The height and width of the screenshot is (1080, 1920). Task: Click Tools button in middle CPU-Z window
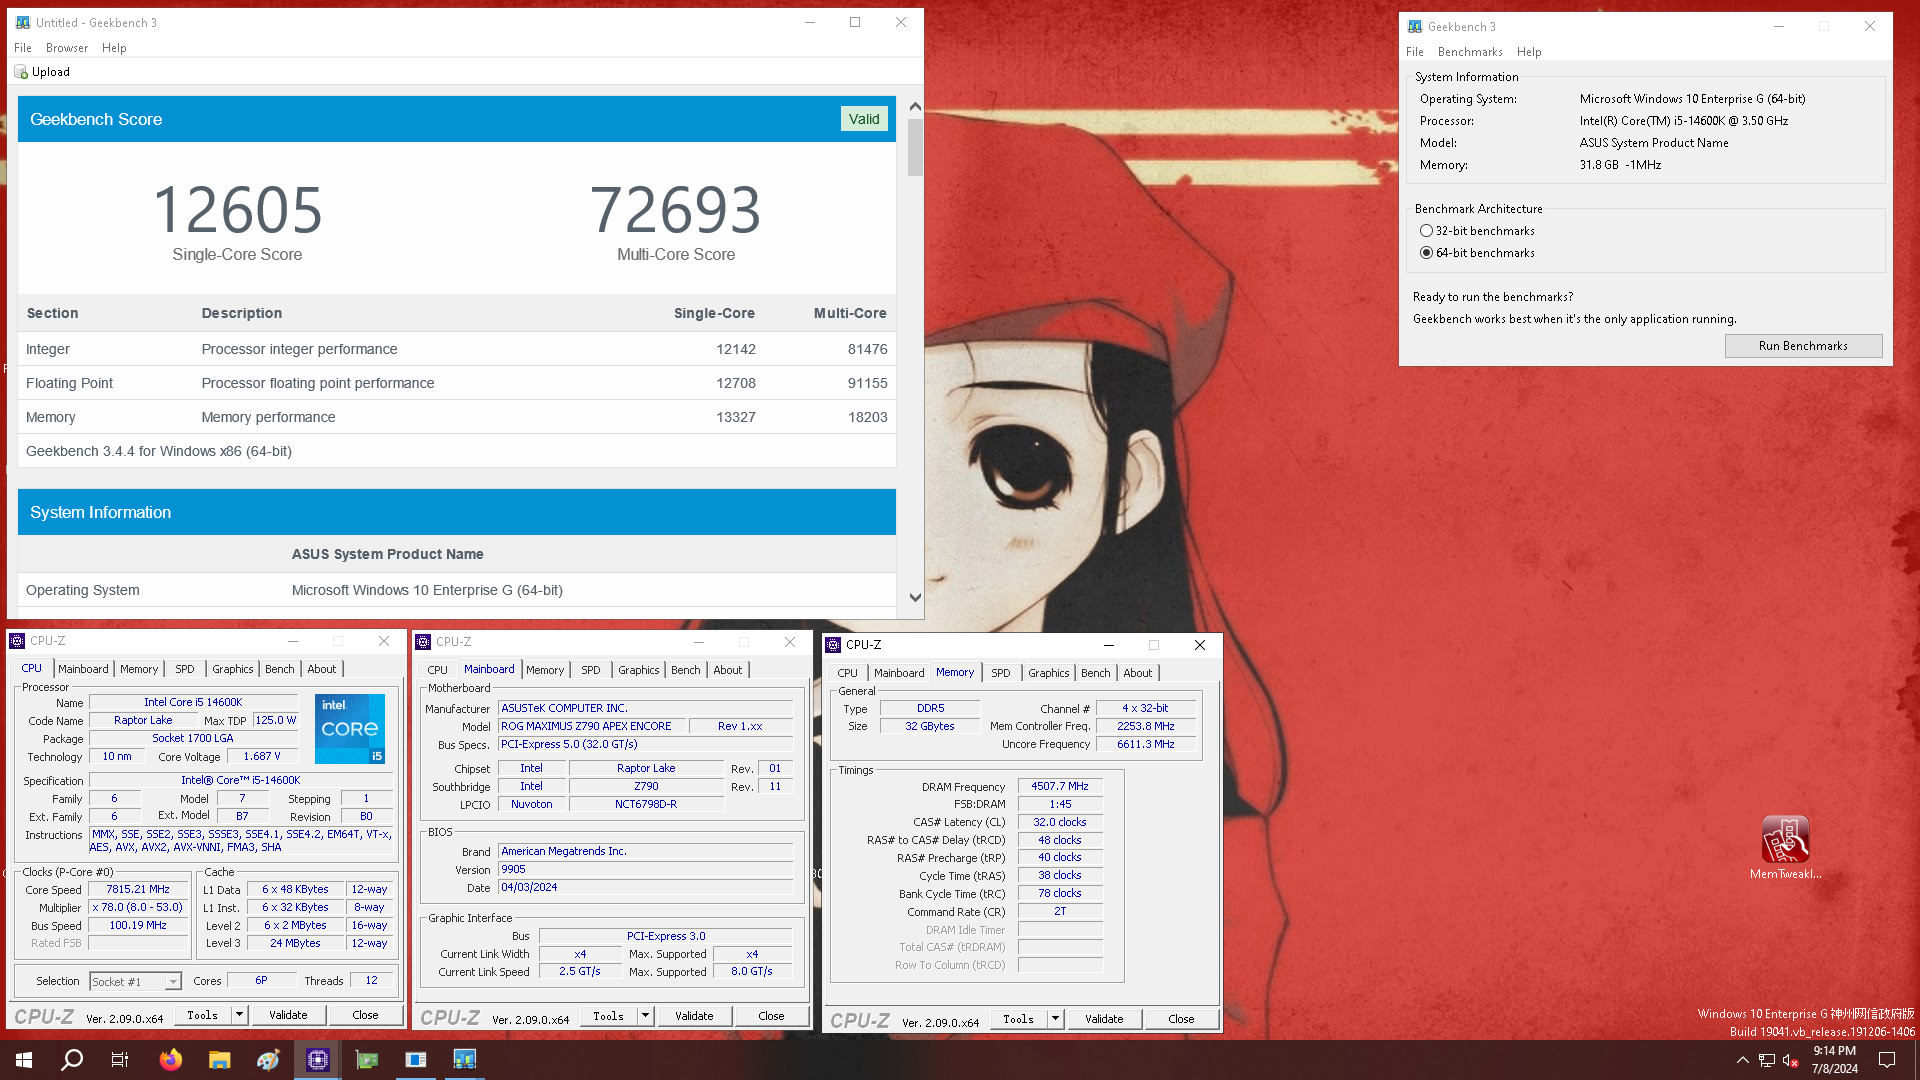coord(608,1016)
